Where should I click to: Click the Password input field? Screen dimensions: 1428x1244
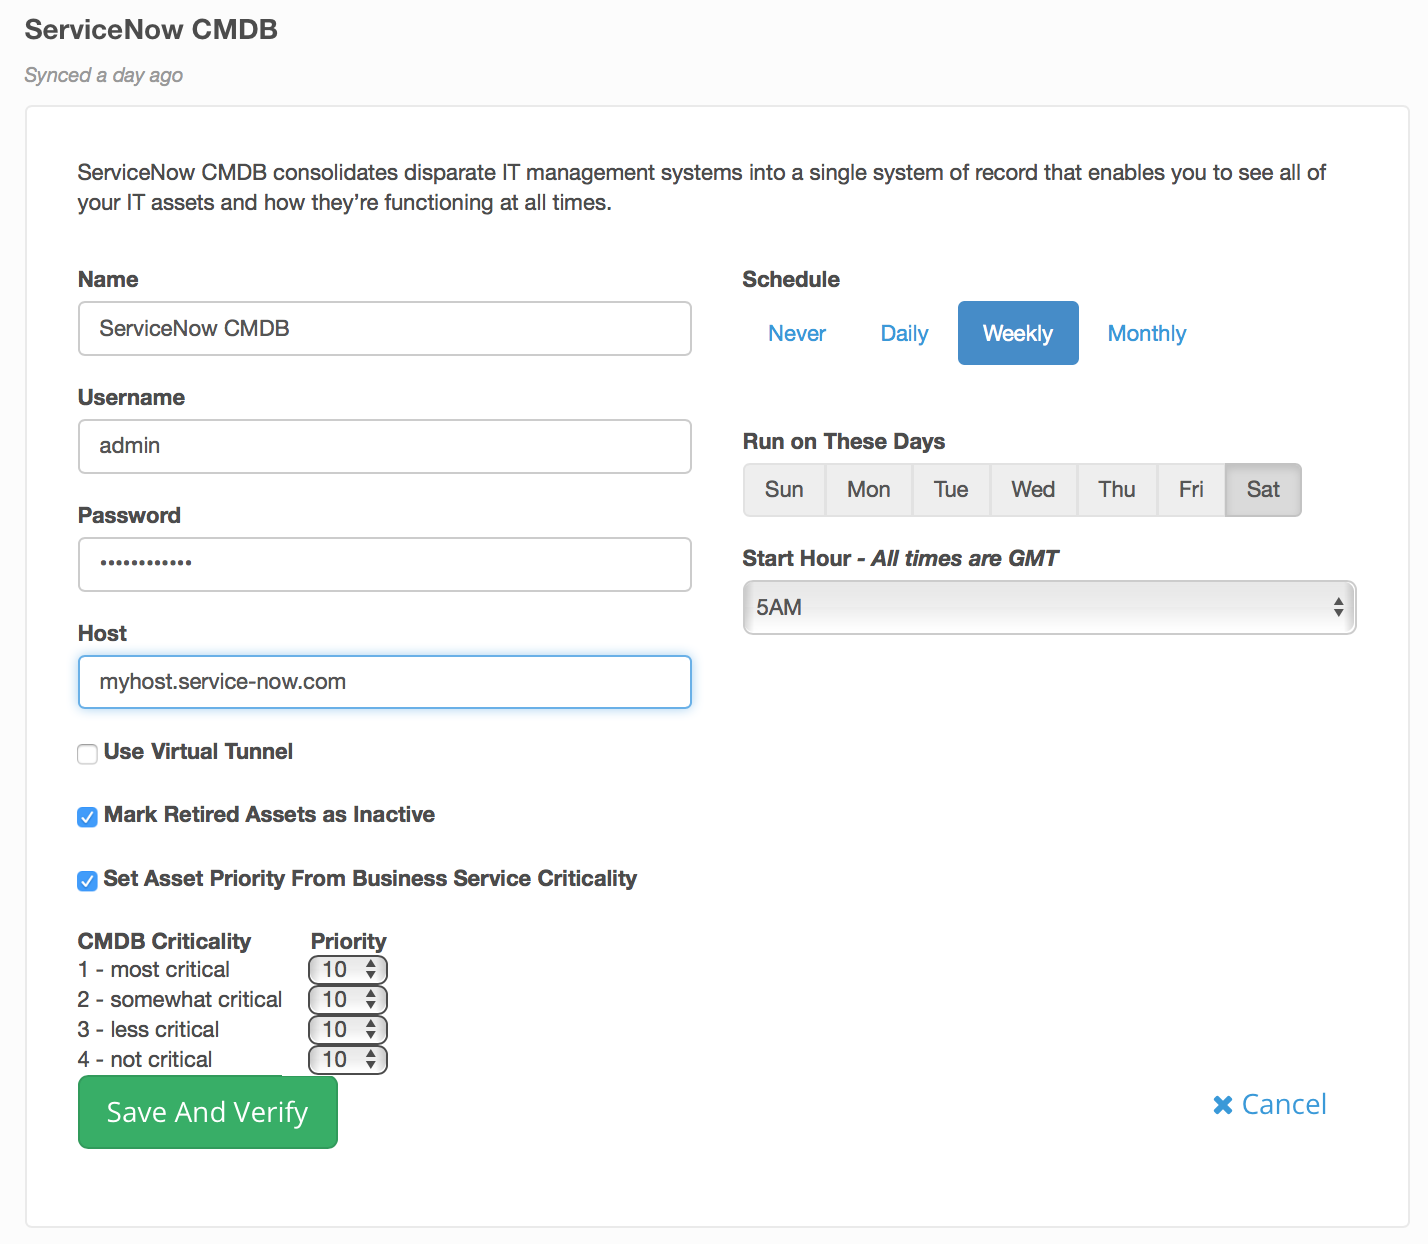385,564
